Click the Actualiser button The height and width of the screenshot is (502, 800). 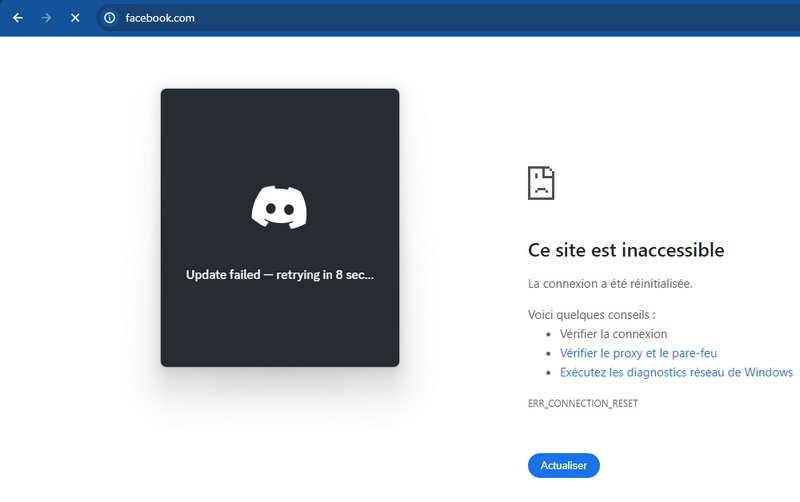(564, 465)
